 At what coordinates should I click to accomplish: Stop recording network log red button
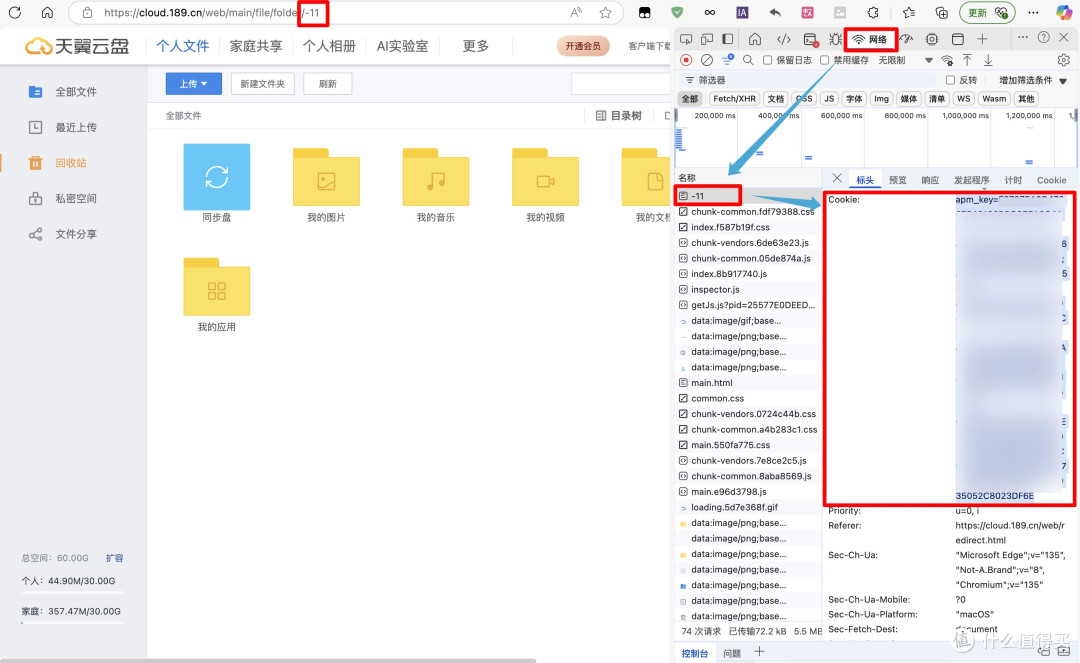[686, 60]
